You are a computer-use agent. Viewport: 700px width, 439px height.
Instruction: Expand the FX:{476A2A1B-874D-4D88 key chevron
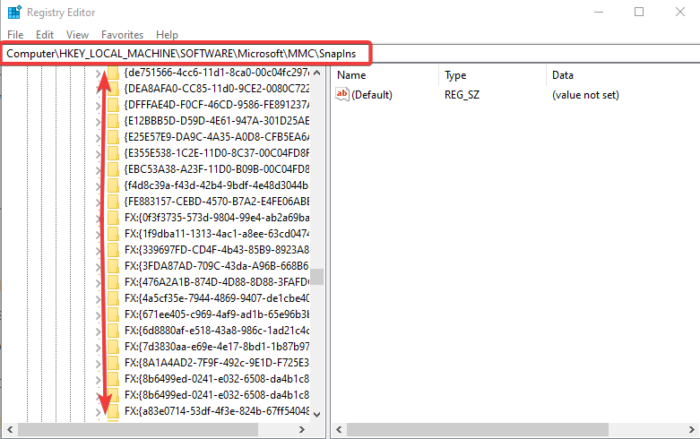tap(98, 283)
